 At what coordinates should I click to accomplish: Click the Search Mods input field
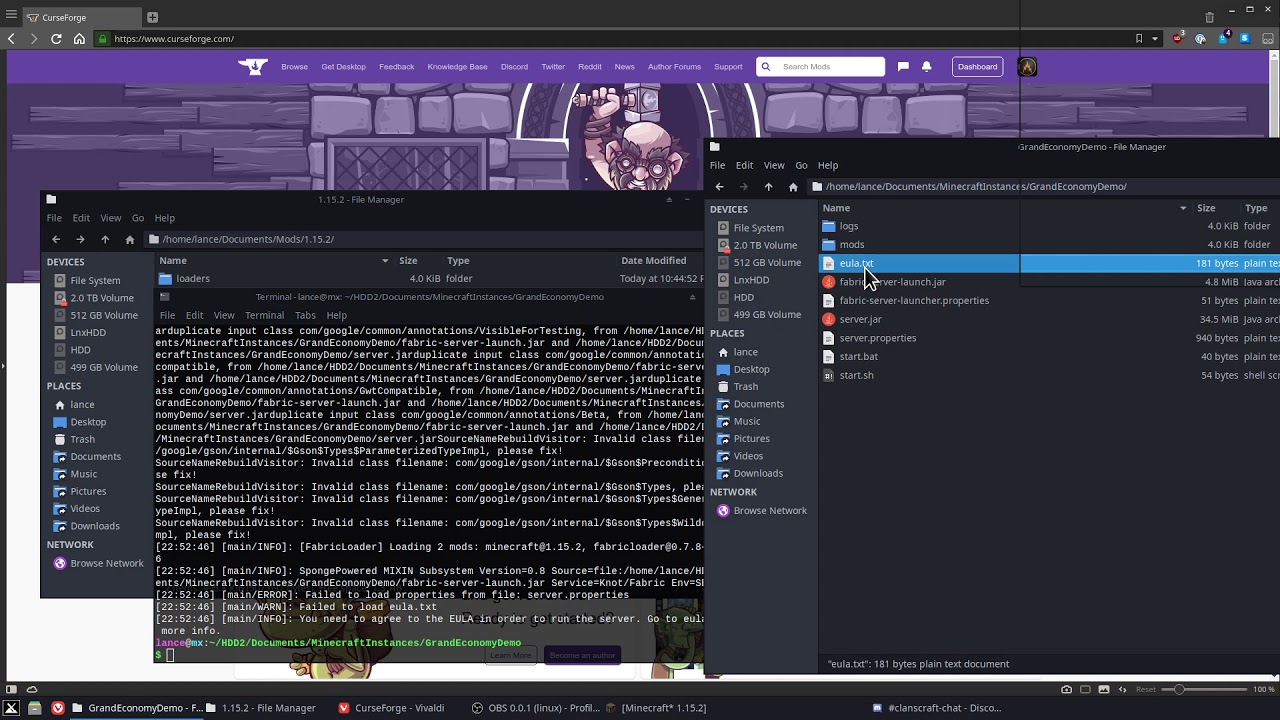tap(821, 67)
